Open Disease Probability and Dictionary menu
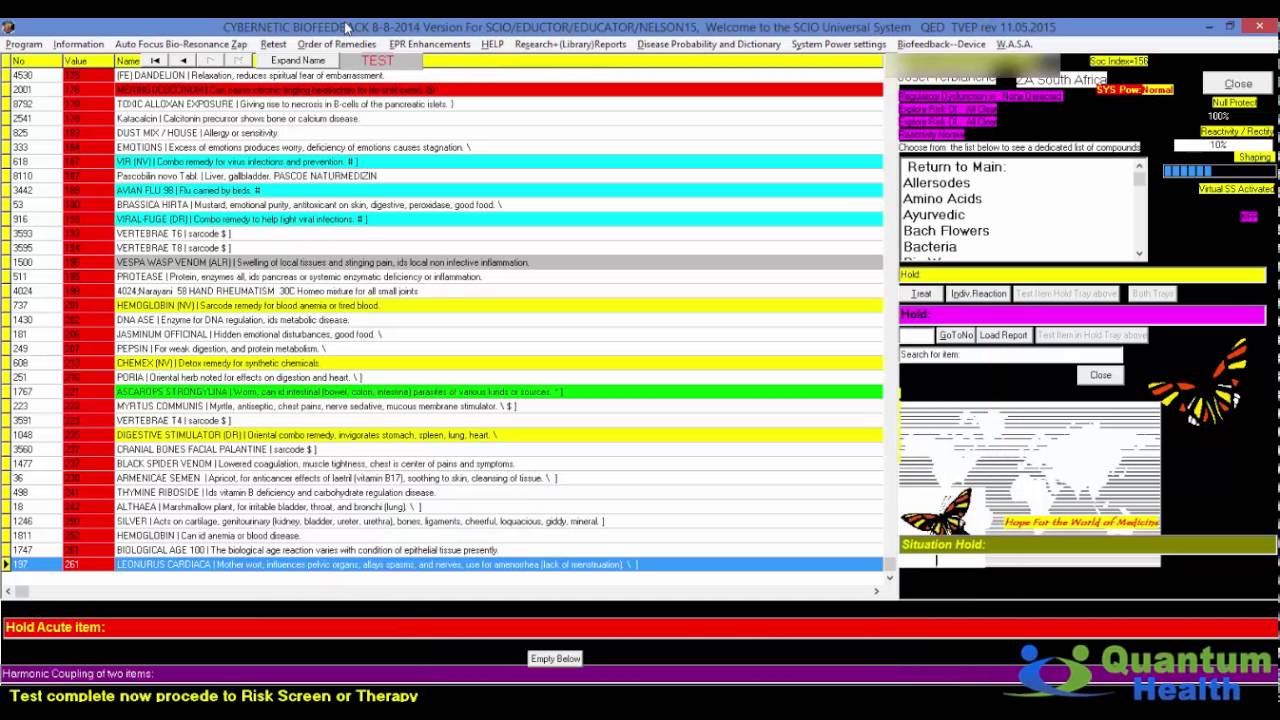The image size is (1280, 720). coord(709,44)
